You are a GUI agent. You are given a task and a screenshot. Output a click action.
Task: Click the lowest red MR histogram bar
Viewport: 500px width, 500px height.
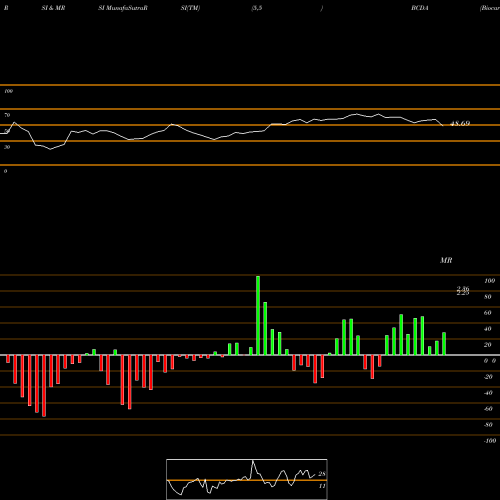coord(44,386)
